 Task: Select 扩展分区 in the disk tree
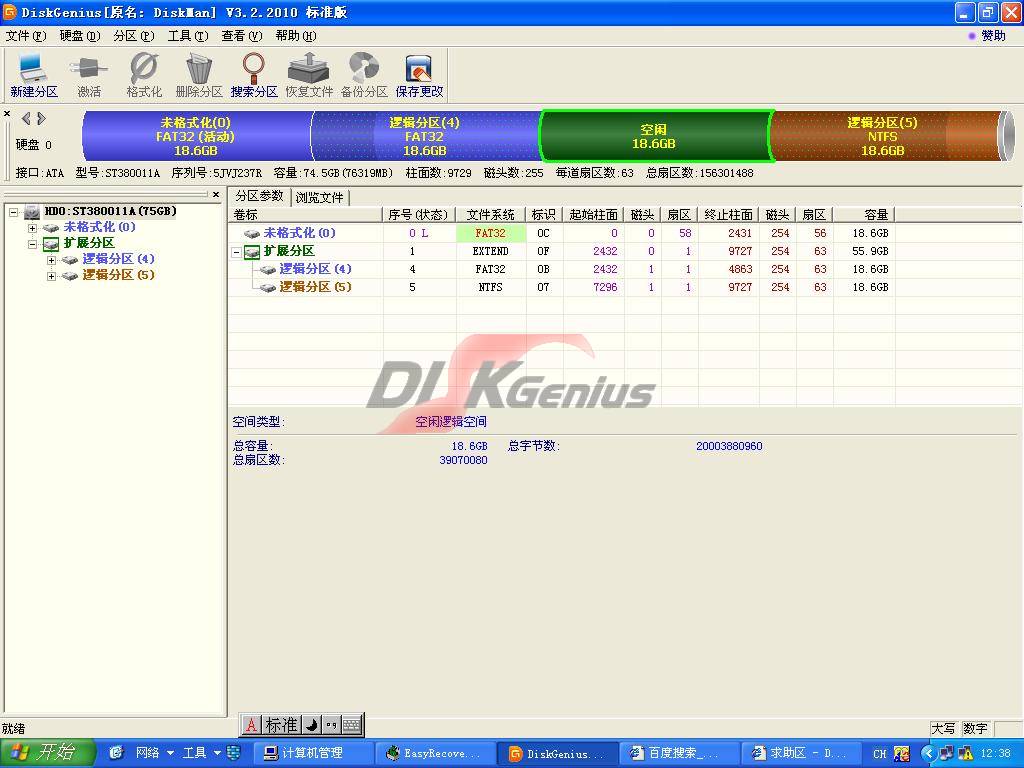pos(89,243)
